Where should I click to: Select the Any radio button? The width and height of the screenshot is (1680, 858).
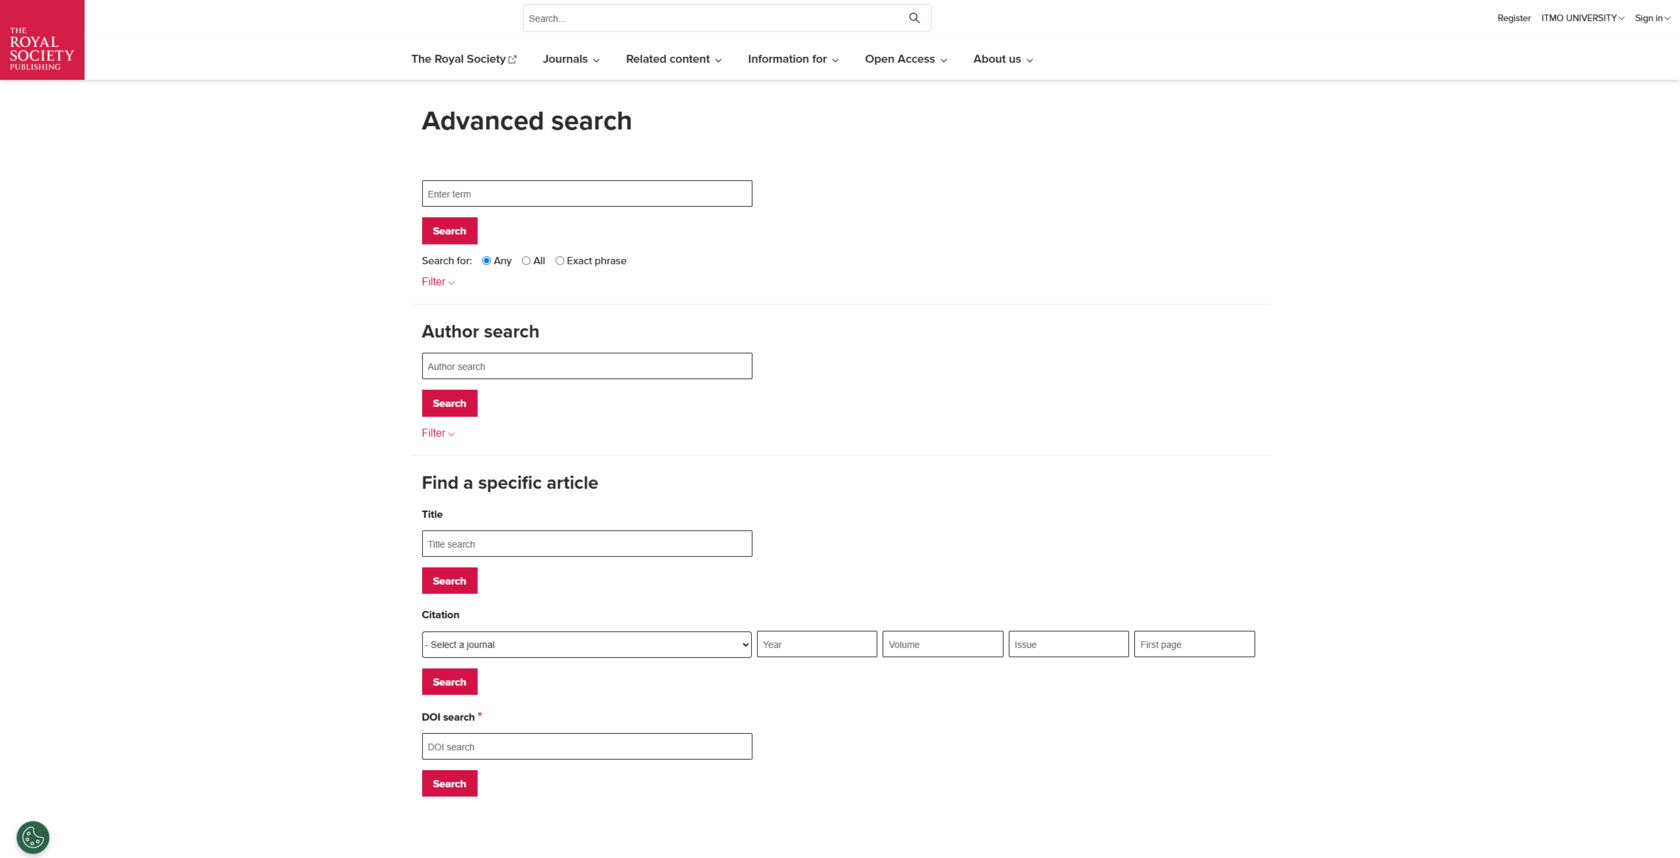[486, 261]
